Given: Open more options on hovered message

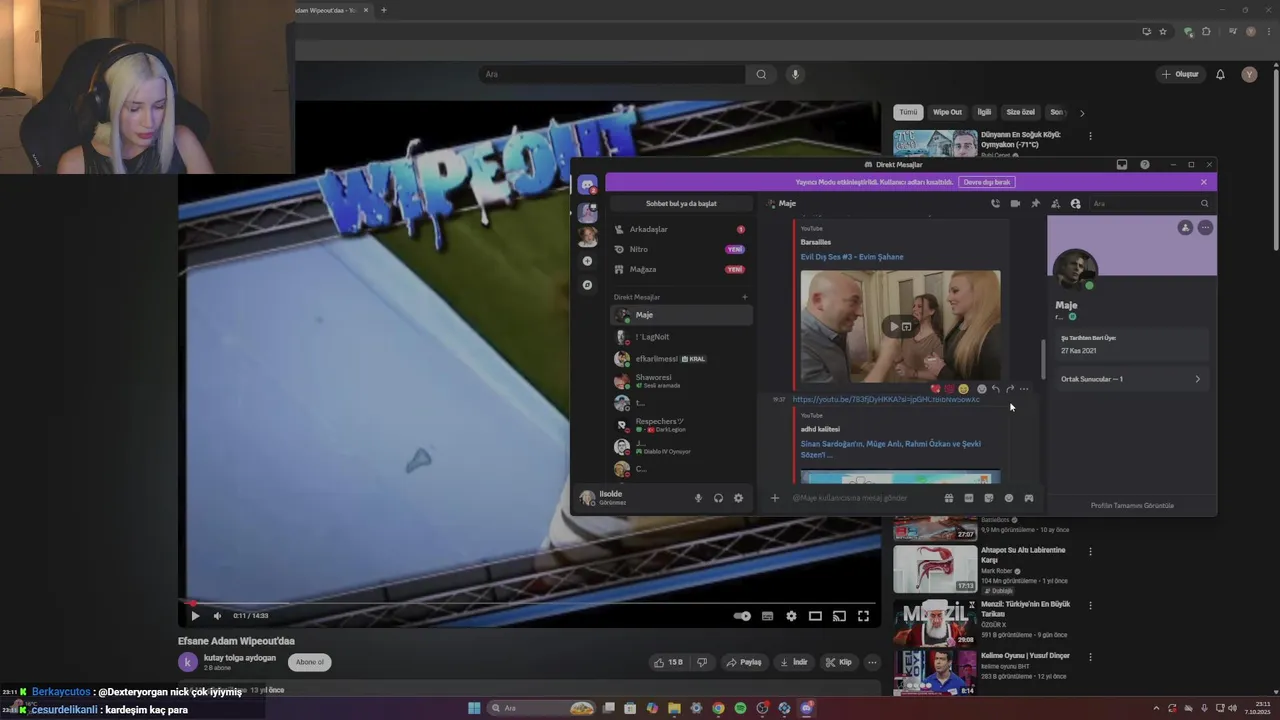Looking at the screenshot, I should pyautogui.click(x=1023, y=389).
